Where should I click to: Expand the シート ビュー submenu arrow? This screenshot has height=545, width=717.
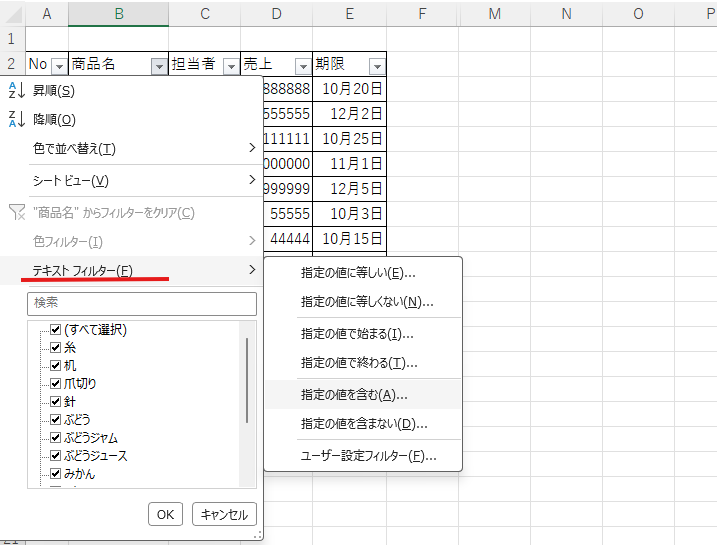252,180
